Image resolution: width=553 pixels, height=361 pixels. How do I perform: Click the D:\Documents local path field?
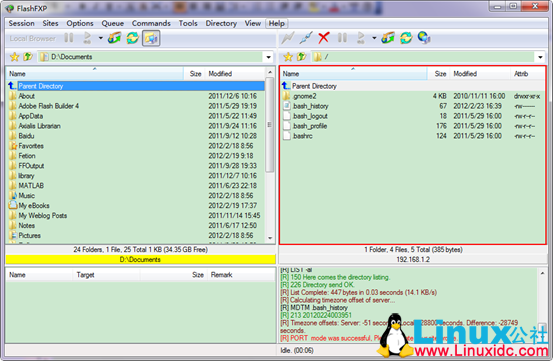[x=151, y=57]
